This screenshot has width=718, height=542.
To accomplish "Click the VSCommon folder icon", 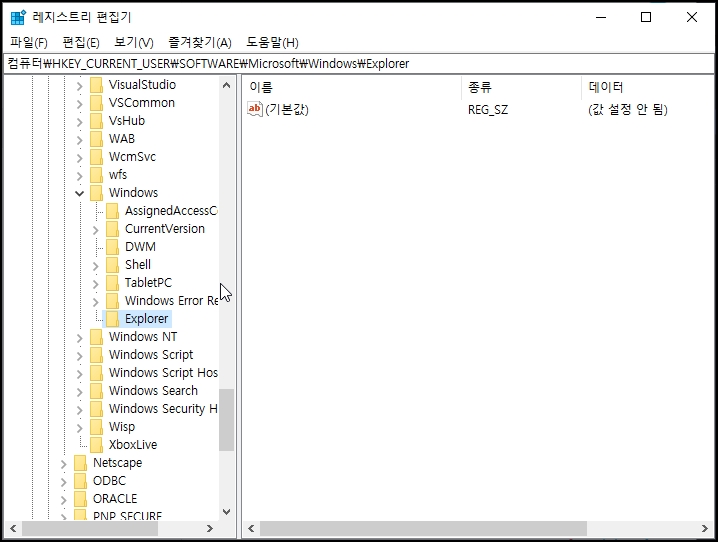I will 97,103.
